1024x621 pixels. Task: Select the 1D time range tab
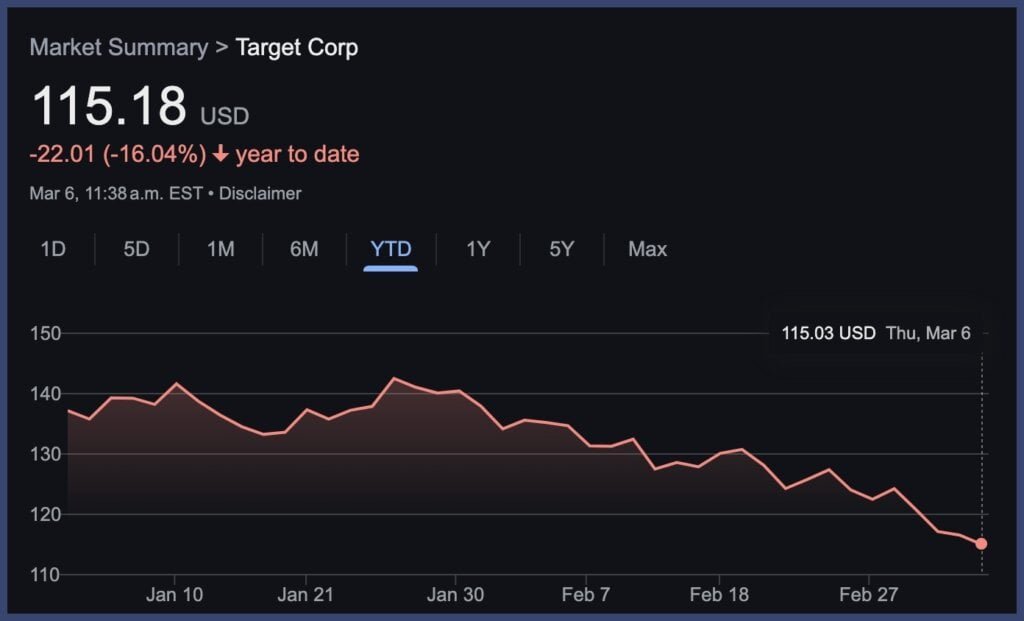[53, 249]
